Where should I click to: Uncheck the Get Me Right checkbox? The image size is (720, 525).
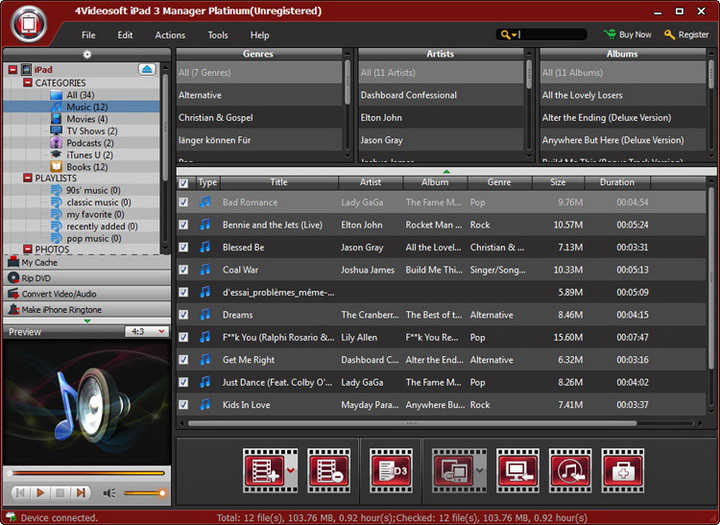183,360
